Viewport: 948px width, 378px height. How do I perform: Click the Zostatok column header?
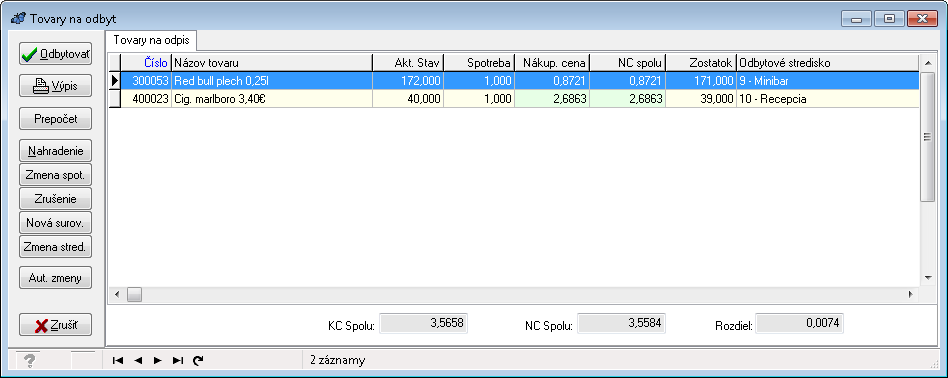click(x=701, y=63)
